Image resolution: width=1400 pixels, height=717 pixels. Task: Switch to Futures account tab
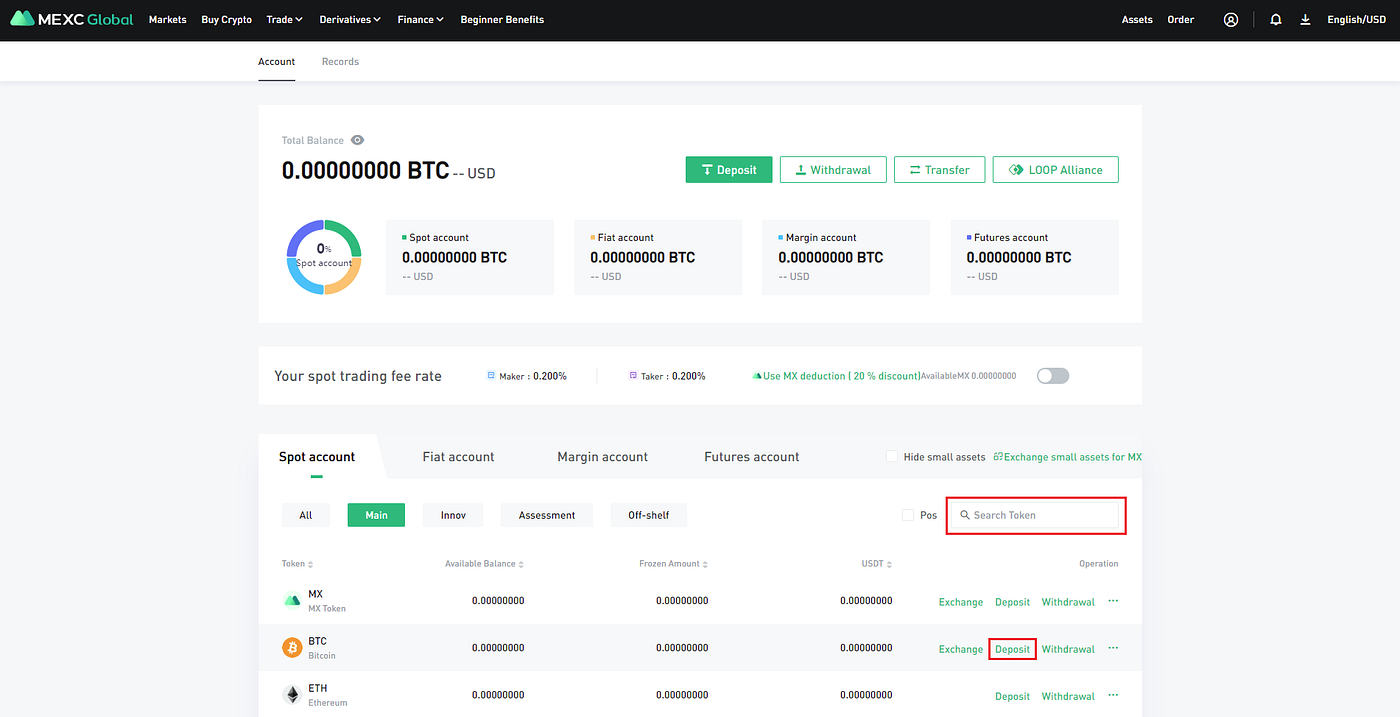pyautogui.click(x=752, y=457)
